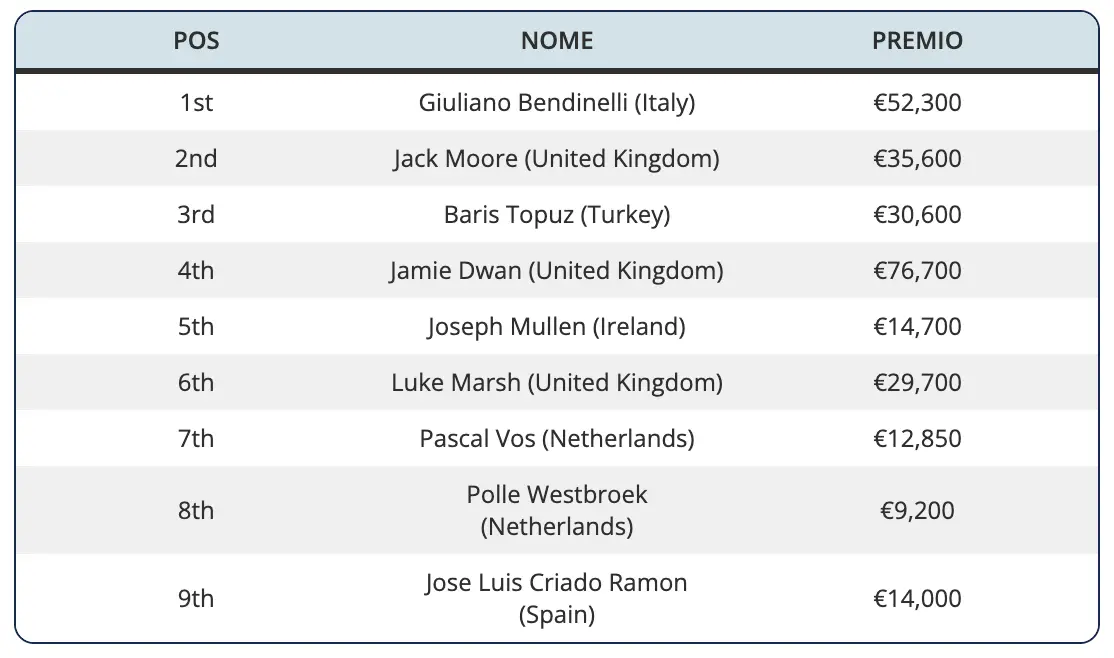Click the POS column header
This screenshot has width=1114, height=658.
coord(196,41)
